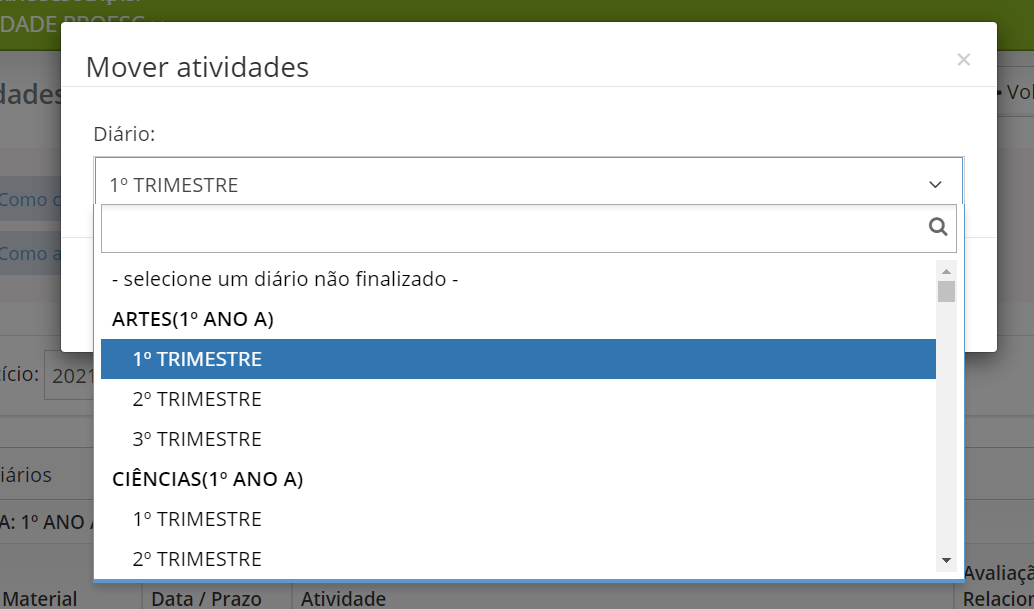
Task: Select the CIÊNCIAS(1º ANO A) group header
Action: click(x=518, y=479)
